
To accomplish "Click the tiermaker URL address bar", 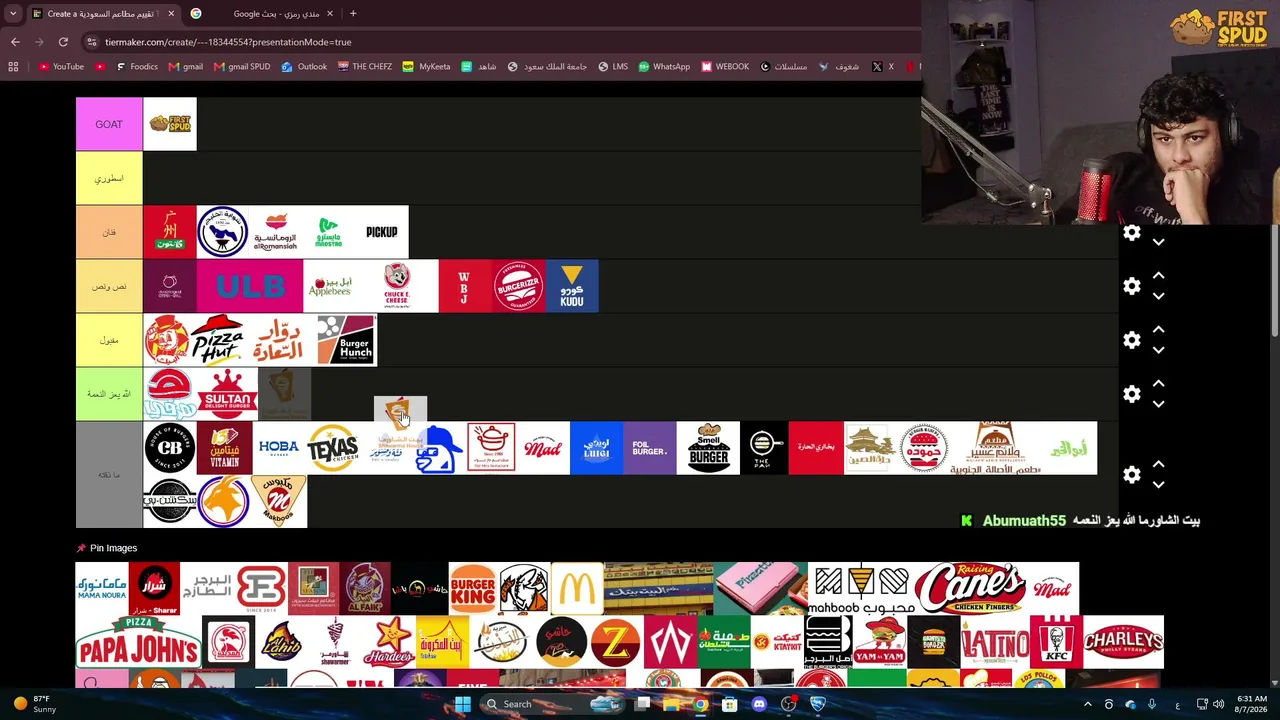I will pos(500,42).
